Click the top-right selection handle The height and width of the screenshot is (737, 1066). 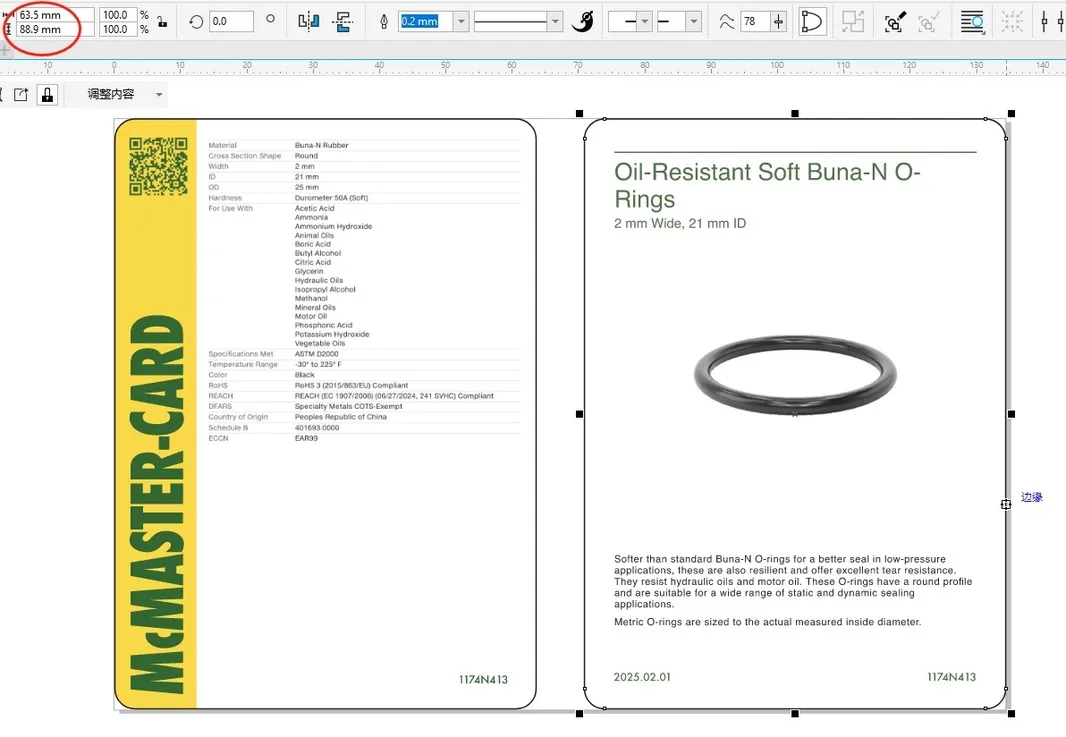point(1011,114)
